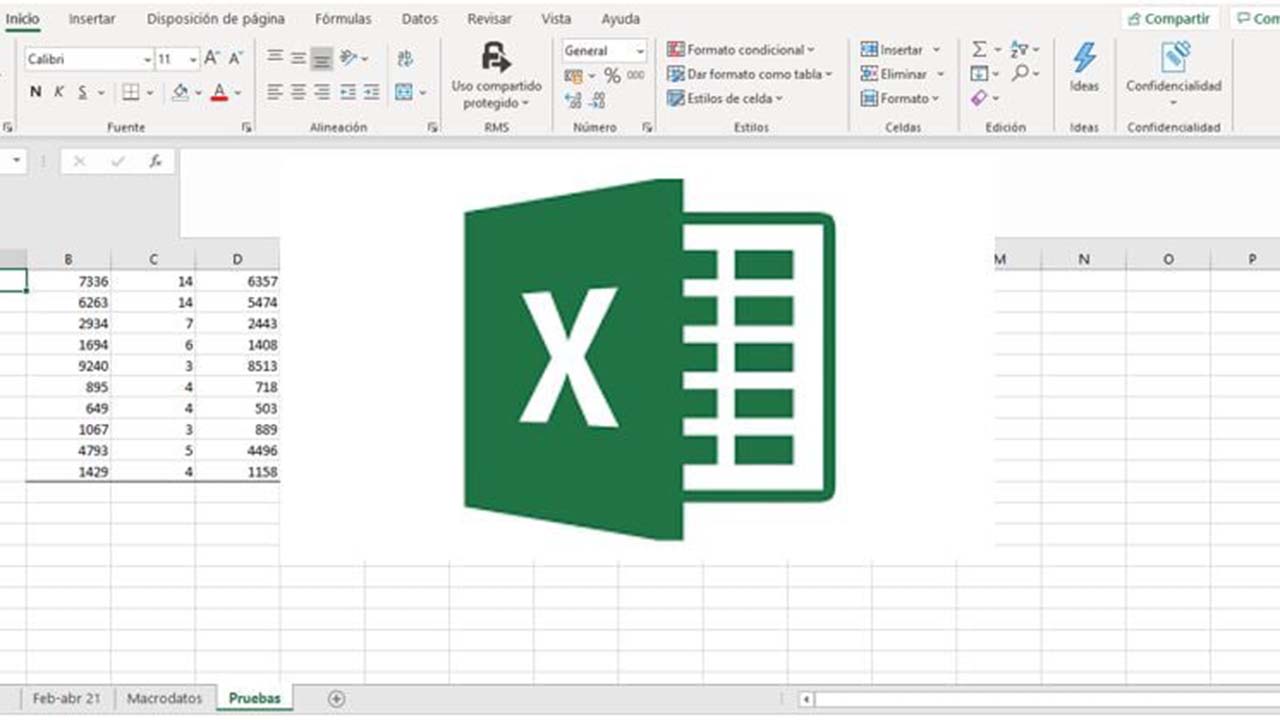Click the Autosuma icon

(979, 47)
